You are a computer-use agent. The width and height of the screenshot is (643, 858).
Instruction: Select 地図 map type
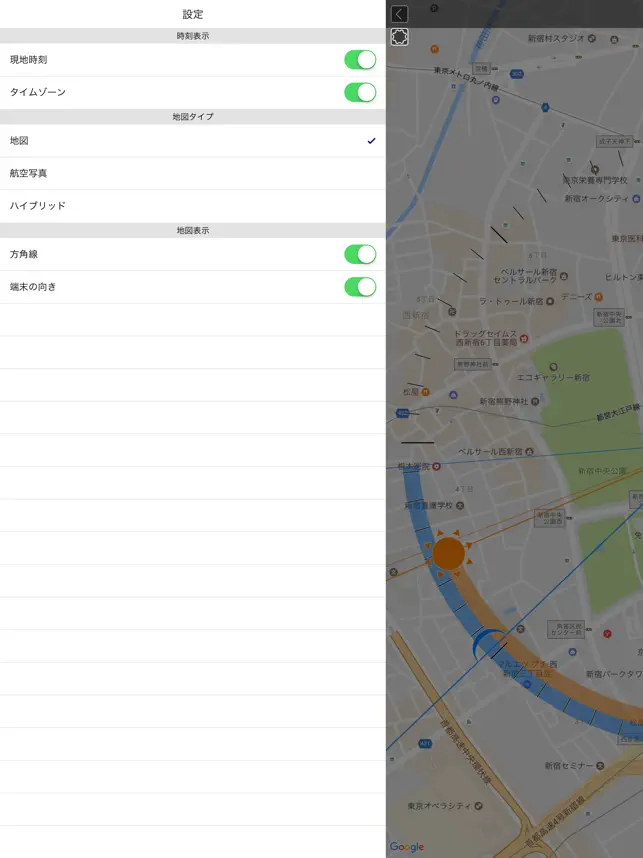point(193,141)
